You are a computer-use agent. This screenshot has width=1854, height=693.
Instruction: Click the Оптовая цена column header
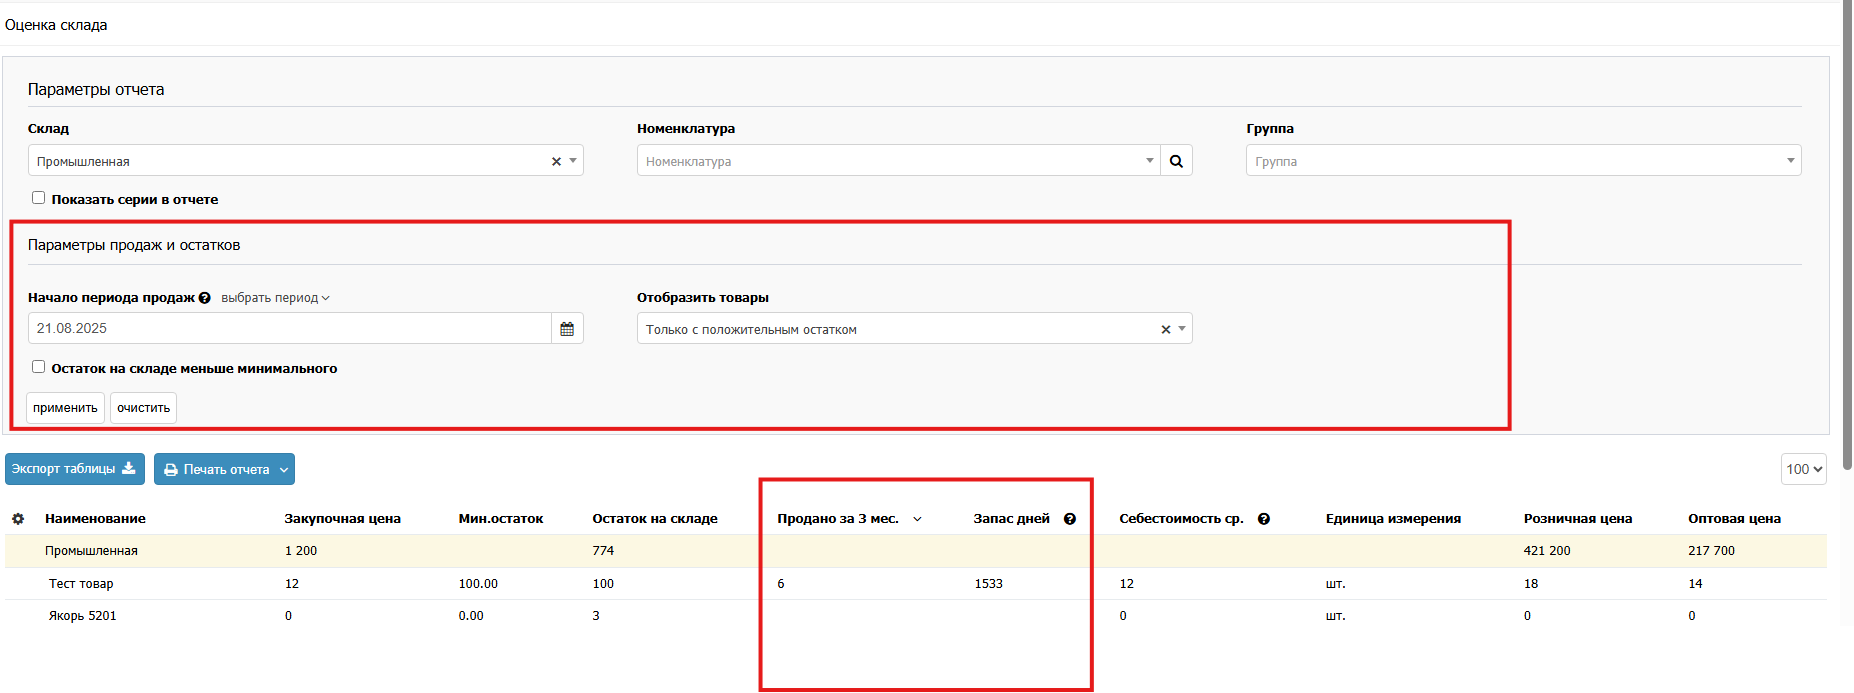[1734, 519]
